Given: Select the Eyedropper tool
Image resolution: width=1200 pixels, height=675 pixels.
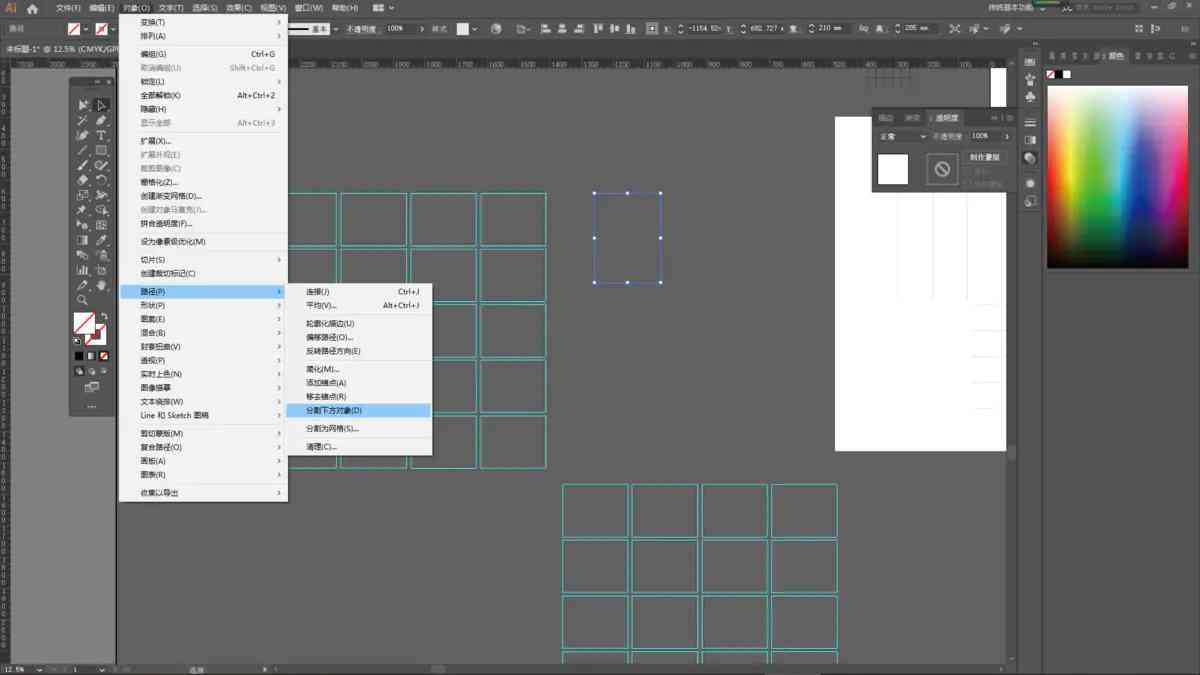Looking at the screenshot, I should [101, 240].
